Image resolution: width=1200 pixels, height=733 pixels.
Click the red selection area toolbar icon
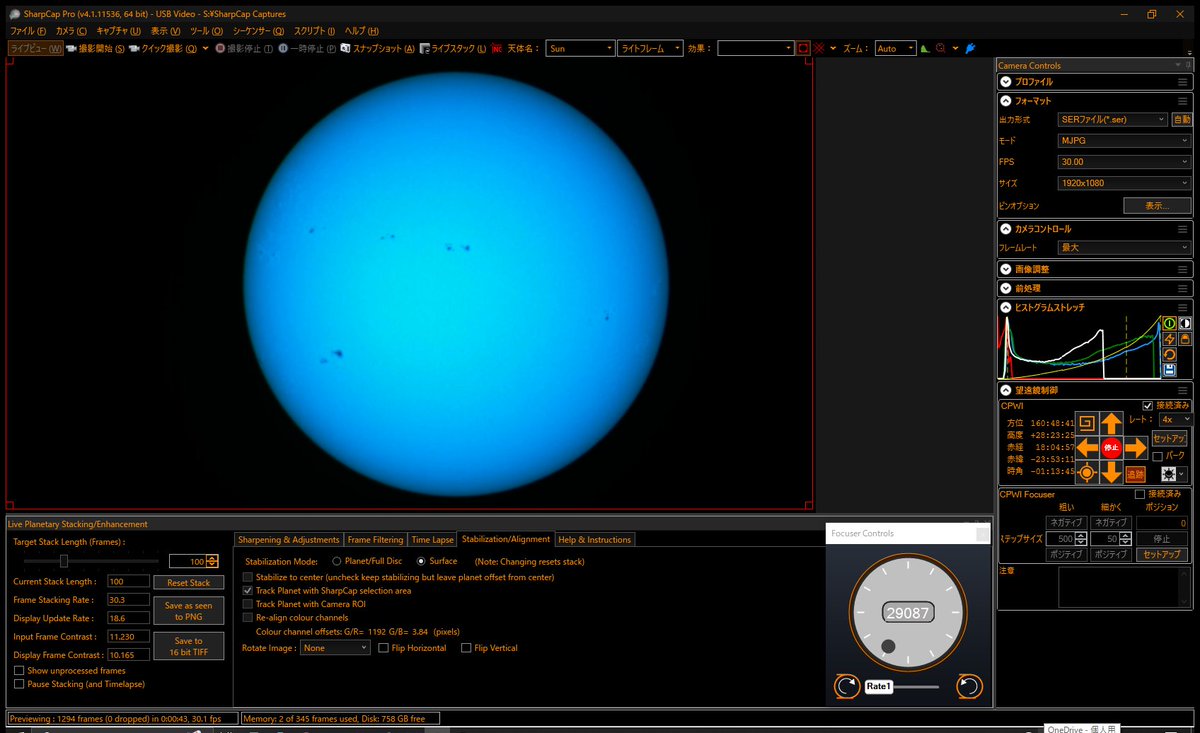[803, 48]
